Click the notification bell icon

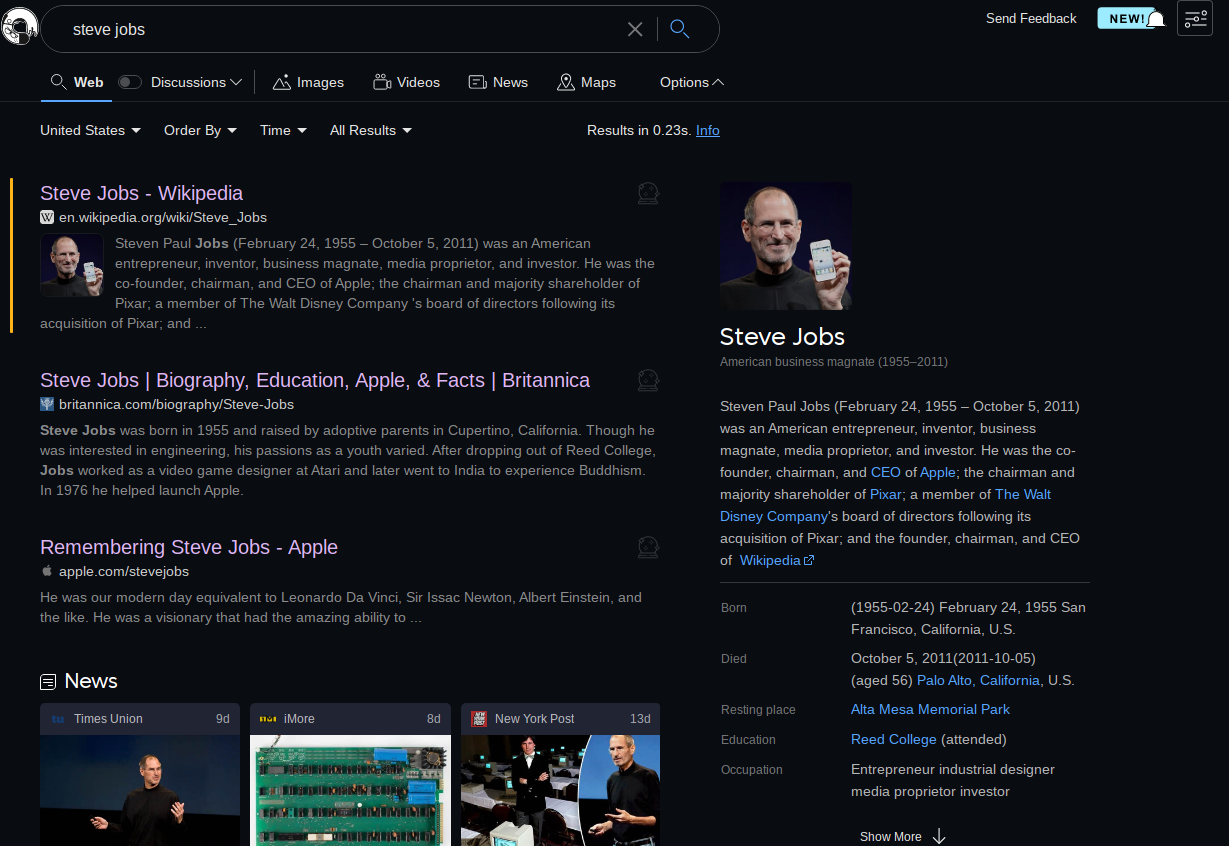point(1156,20)
